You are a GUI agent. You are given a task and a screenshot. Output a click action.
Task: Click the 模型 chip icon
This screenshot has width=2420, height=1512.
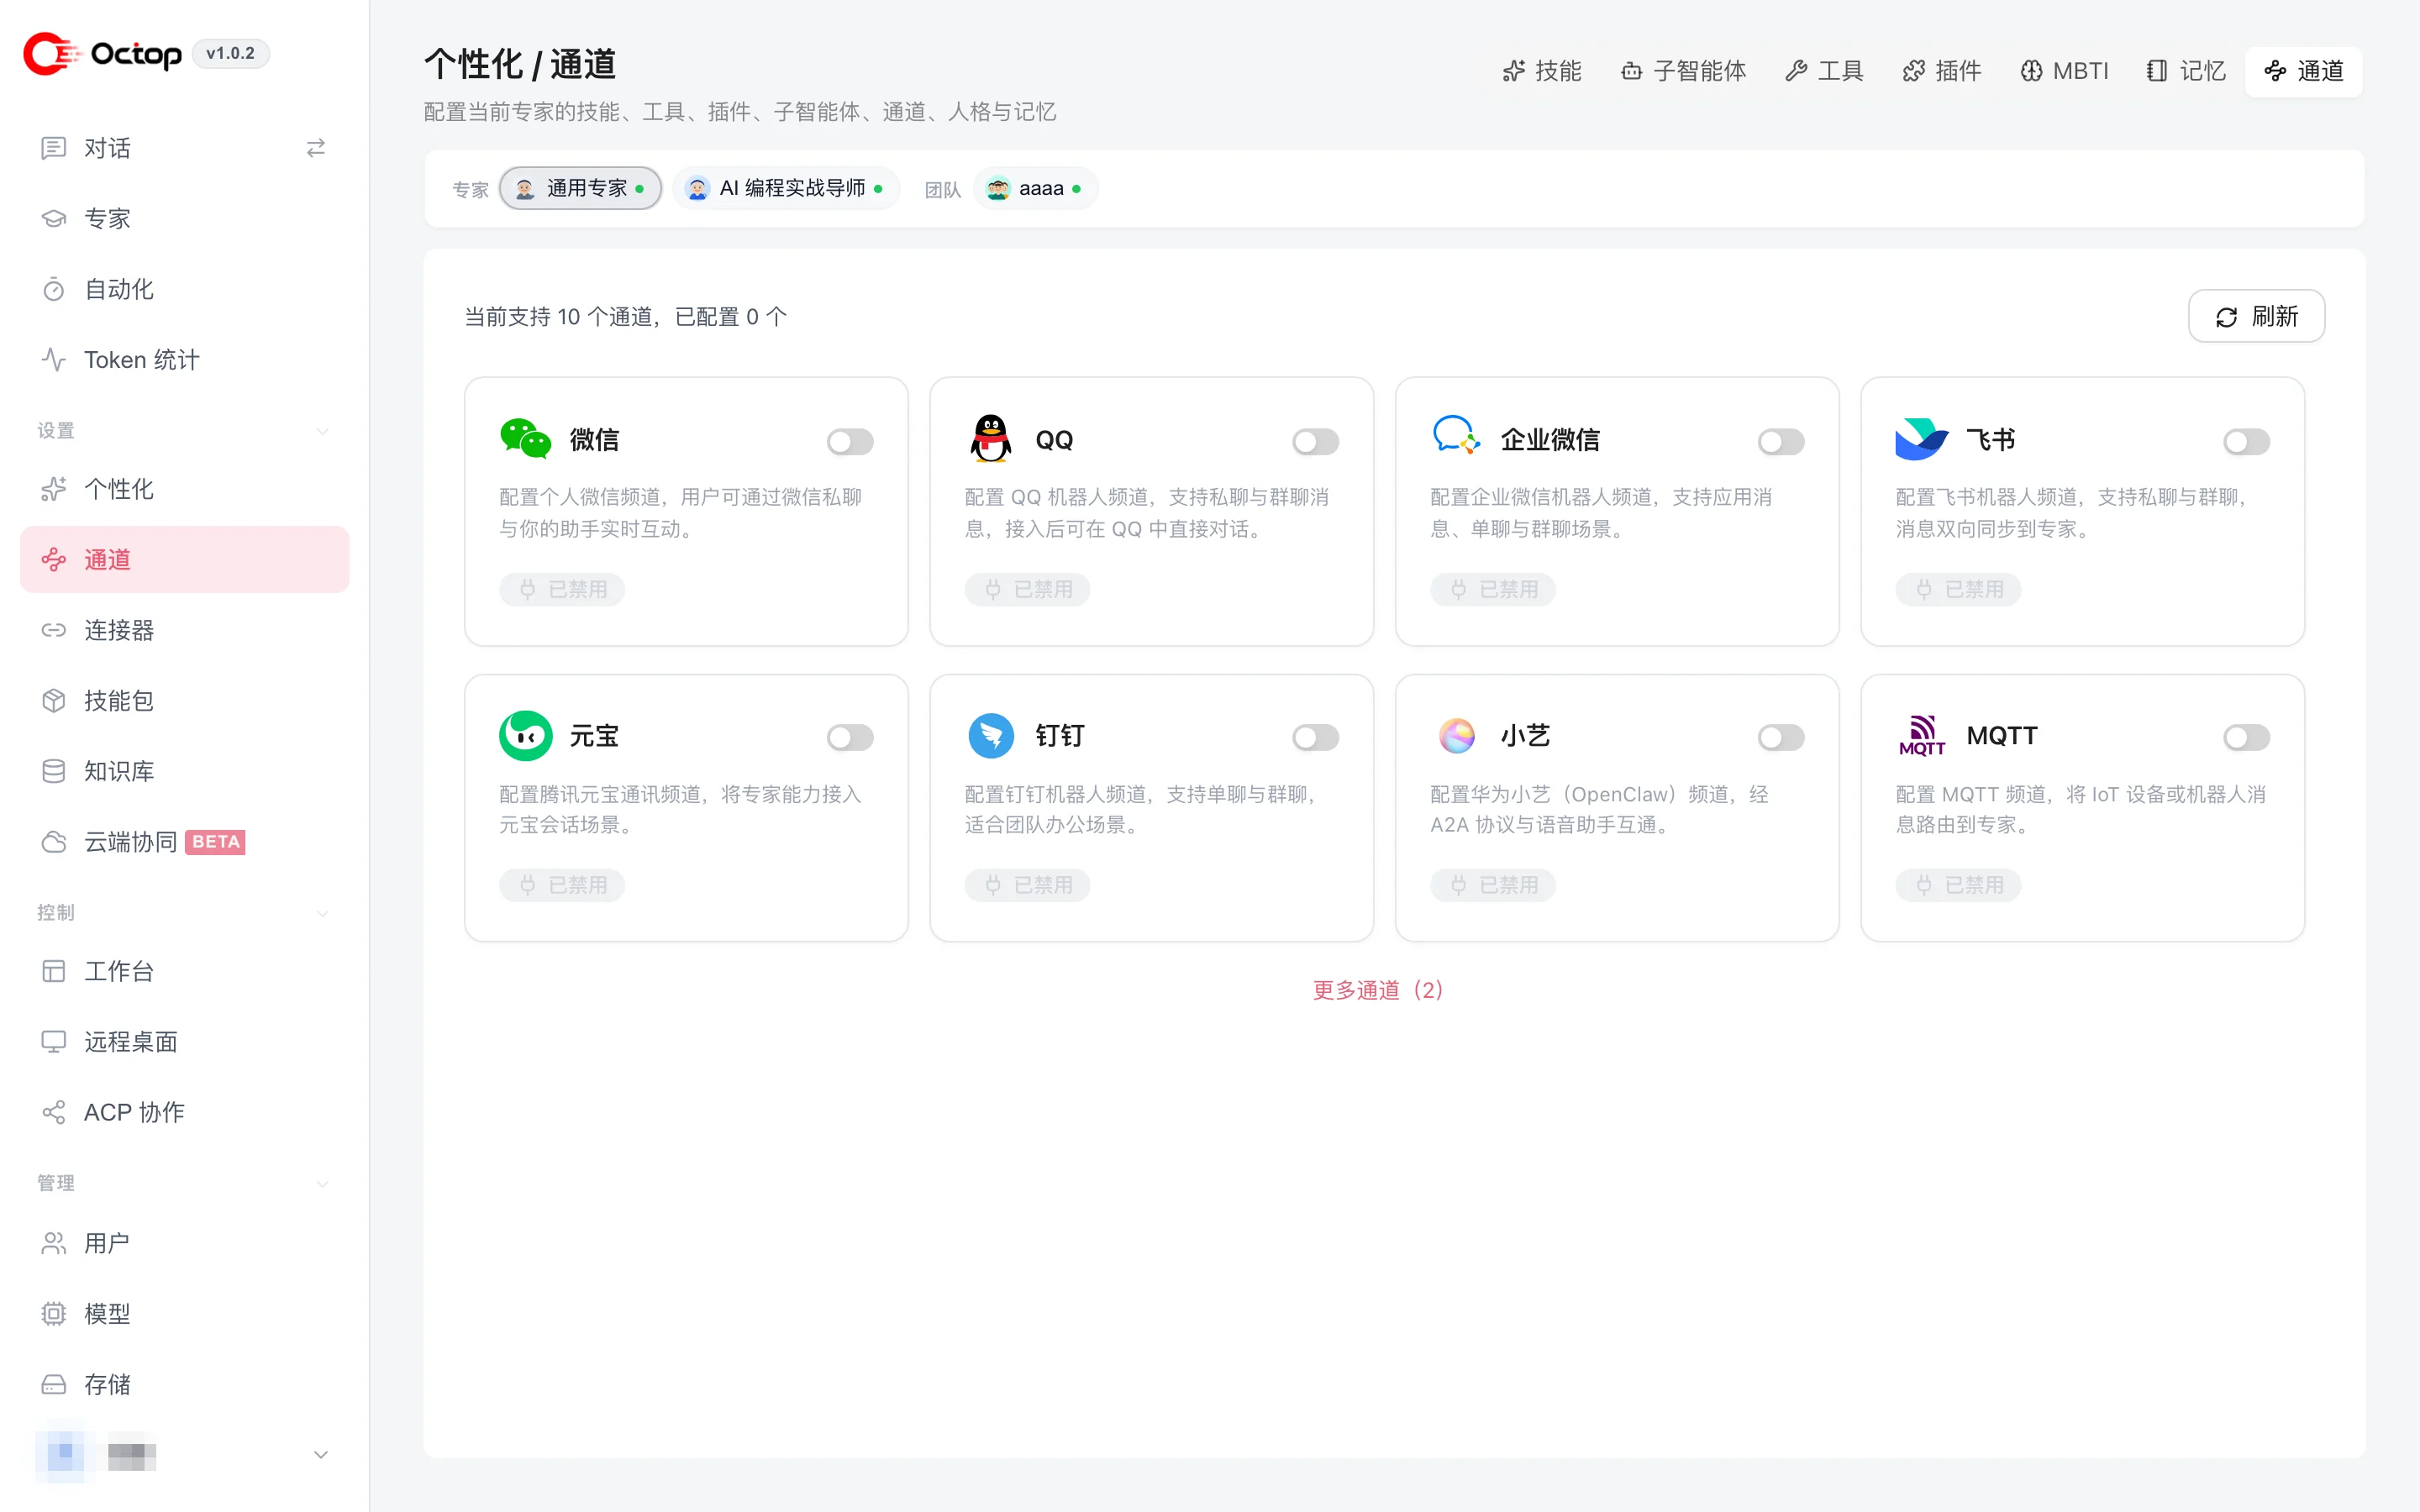click(54, 1314)
